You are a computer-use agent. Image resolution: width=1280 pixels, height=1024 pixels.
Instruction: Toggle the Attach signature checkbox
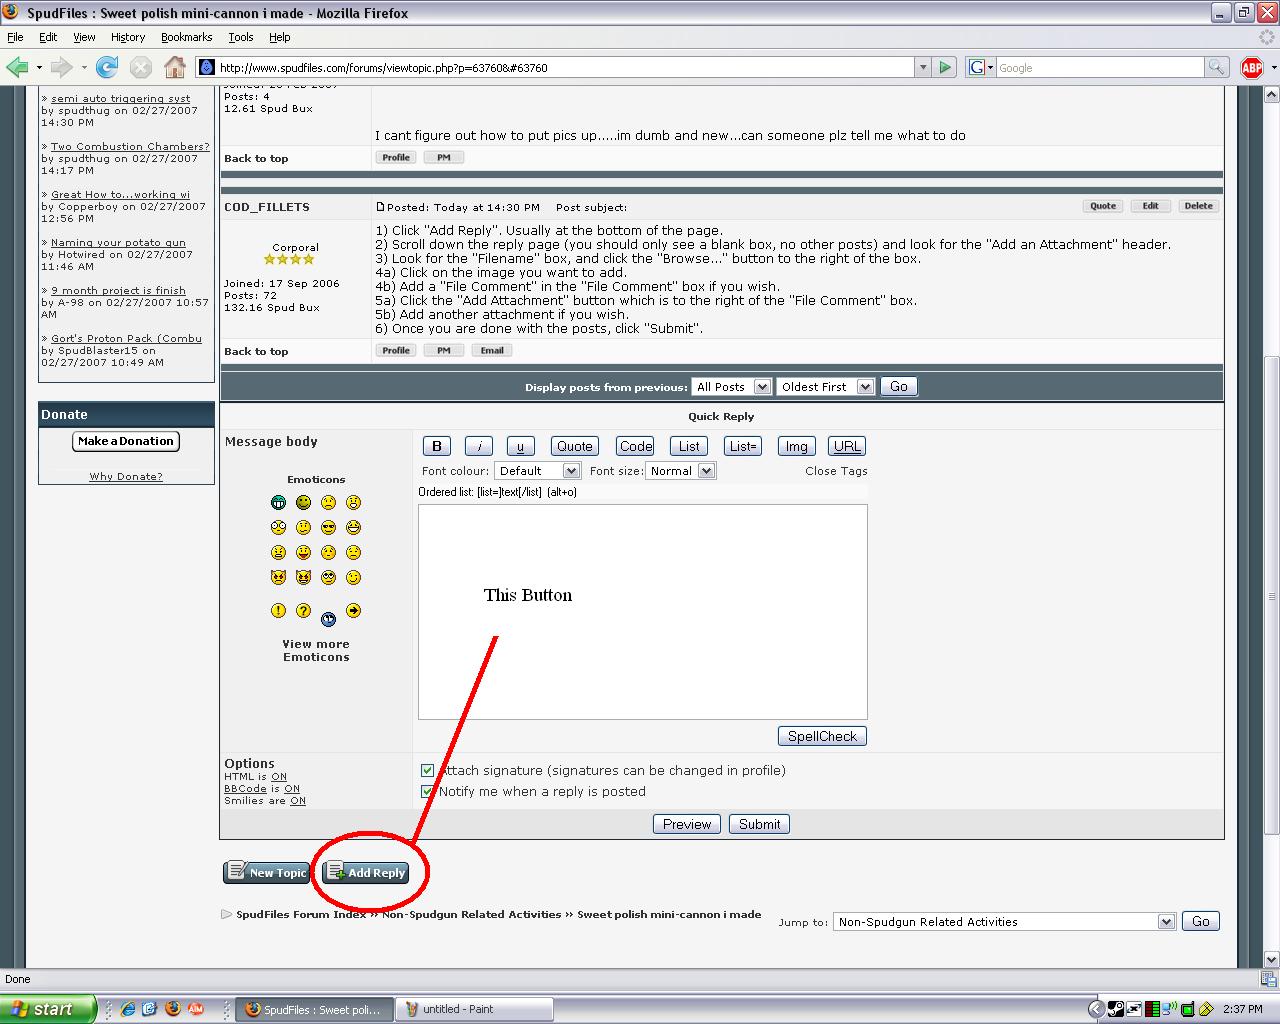428,771
